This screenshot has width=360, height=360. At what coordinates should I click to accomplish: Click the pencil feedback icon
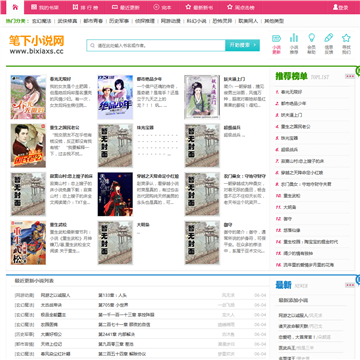[x=329, y=43]
